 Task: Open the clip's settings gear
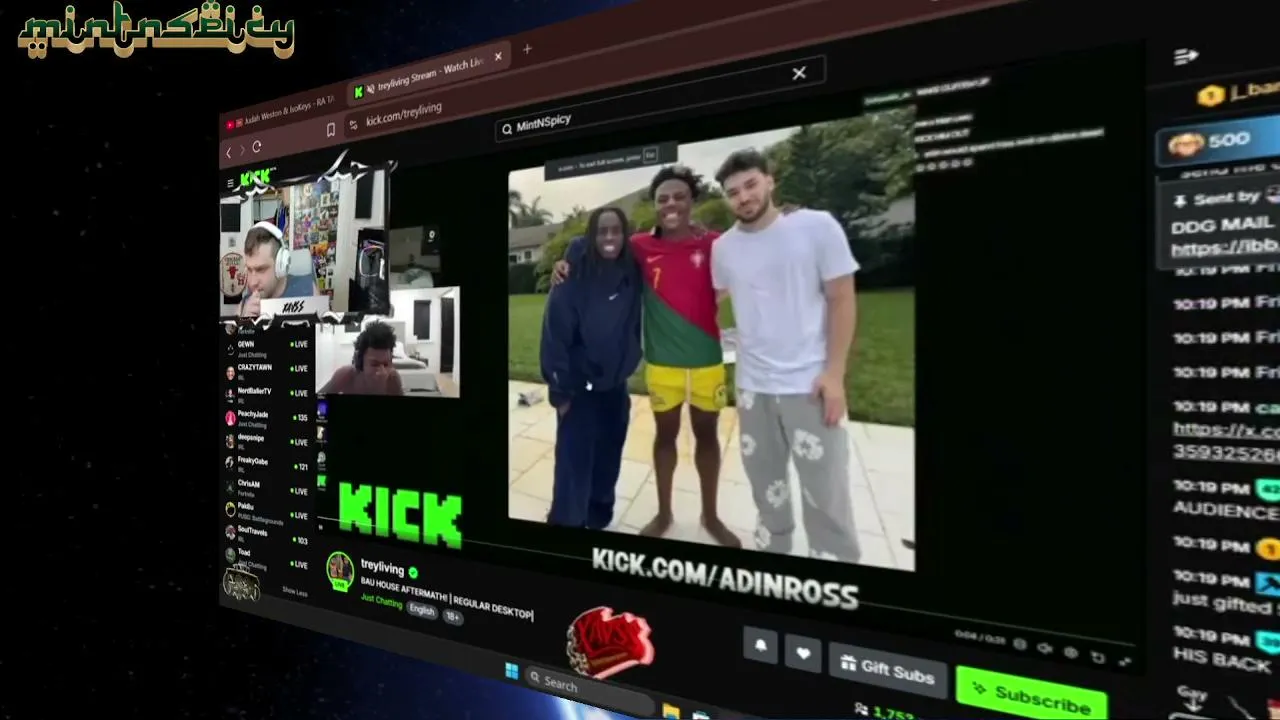(1071, 653)
